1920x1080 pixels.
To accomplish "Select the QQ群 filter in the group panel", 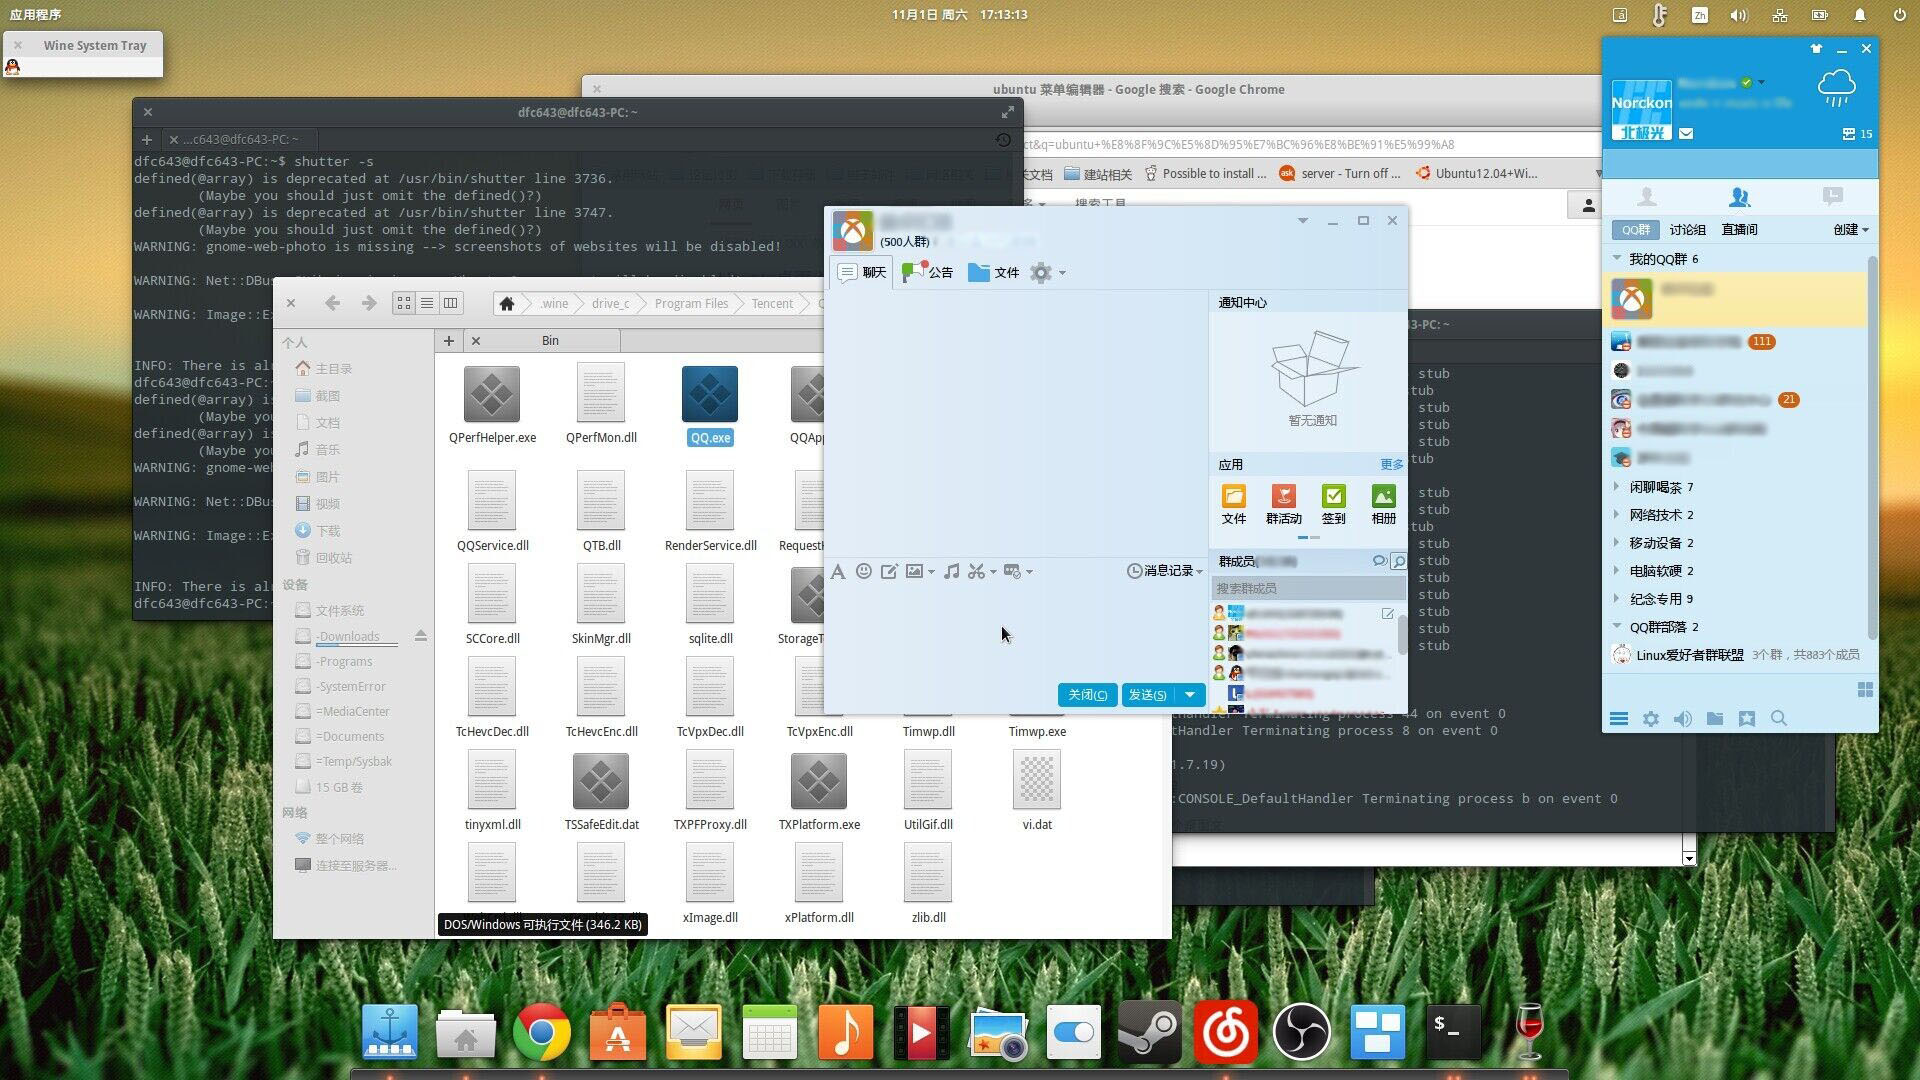I will coord(1636,230).
